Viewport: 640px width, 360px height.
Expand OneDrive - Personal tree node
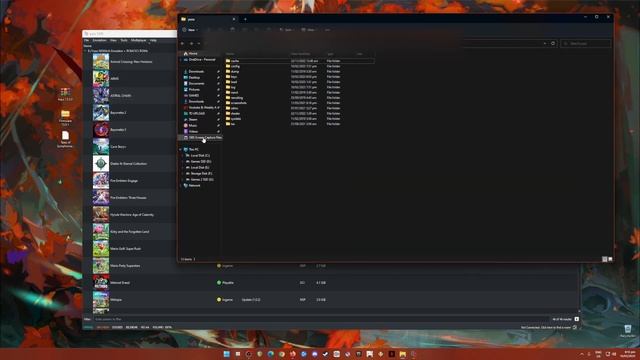click(x=181, y=60)
